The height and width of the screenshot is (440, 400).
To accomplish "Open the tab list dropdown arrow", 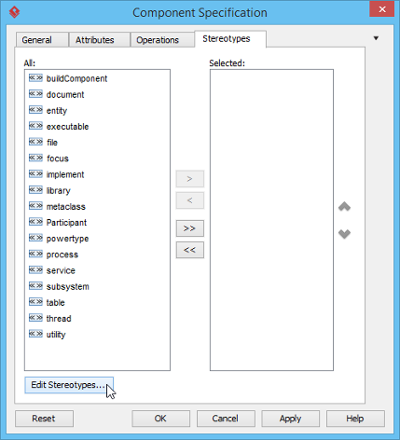I will 376,38.
